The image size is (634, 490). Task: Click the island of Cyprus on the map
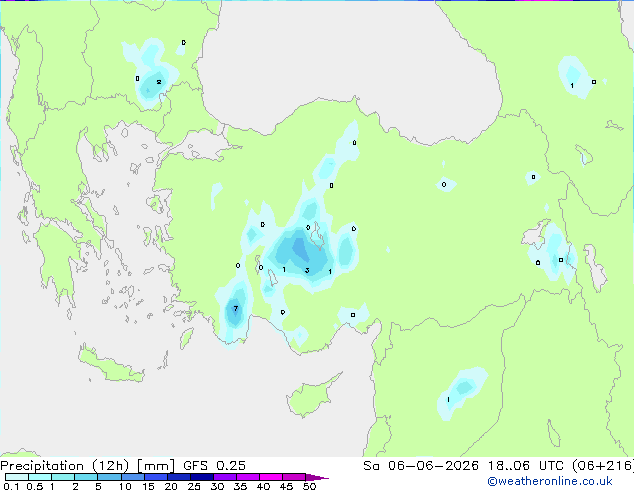coord(311,397)
